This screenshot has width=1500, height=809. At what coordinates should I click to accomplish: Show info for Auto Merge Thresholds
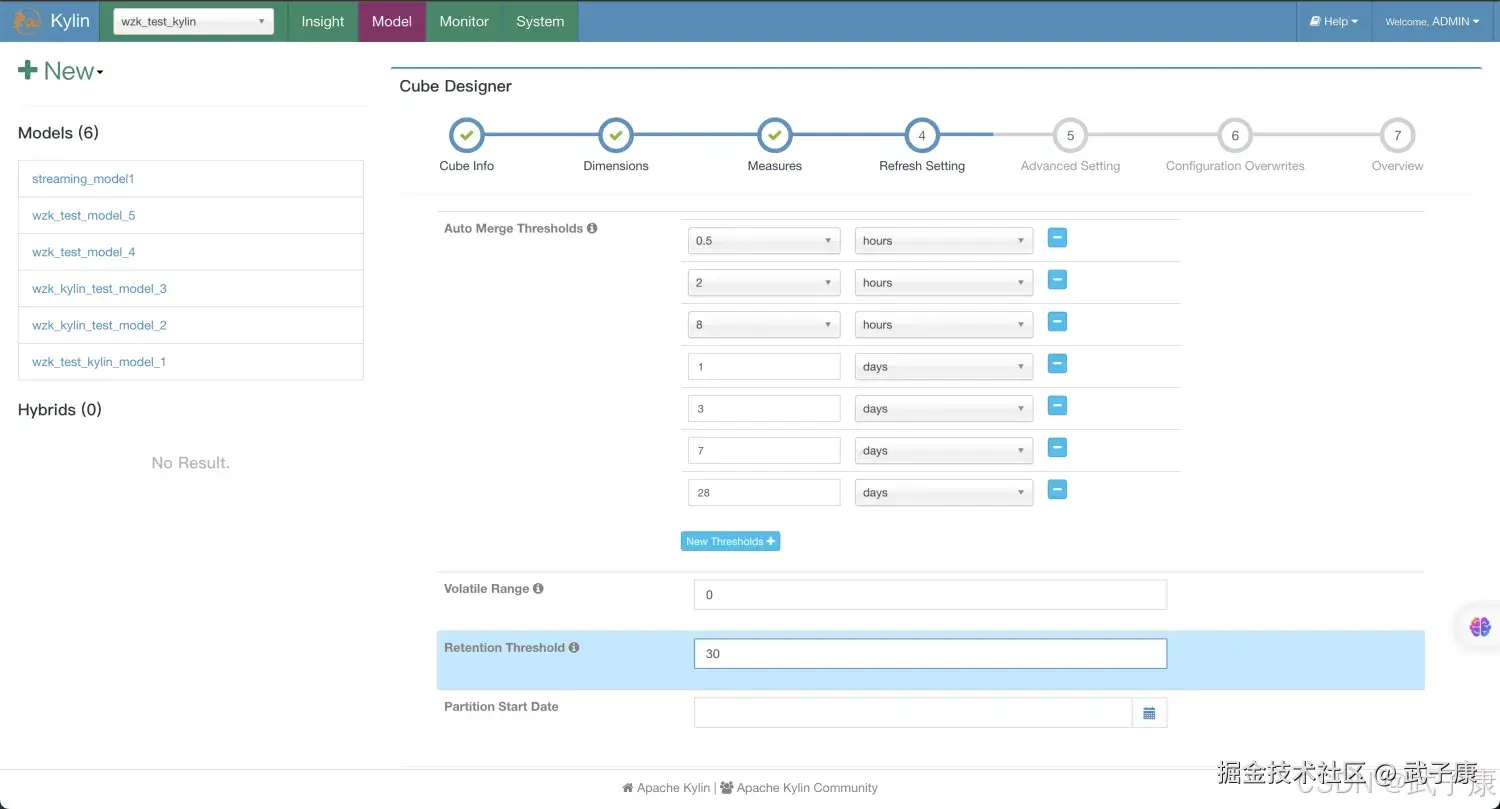pyautogui.click(x=592, y=228)
